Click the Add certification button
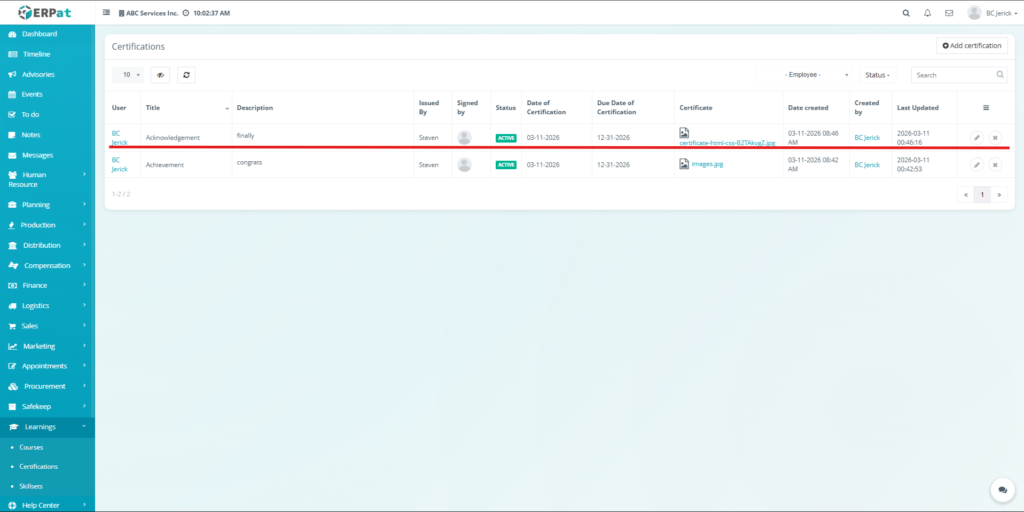 [x=971, y=46]
